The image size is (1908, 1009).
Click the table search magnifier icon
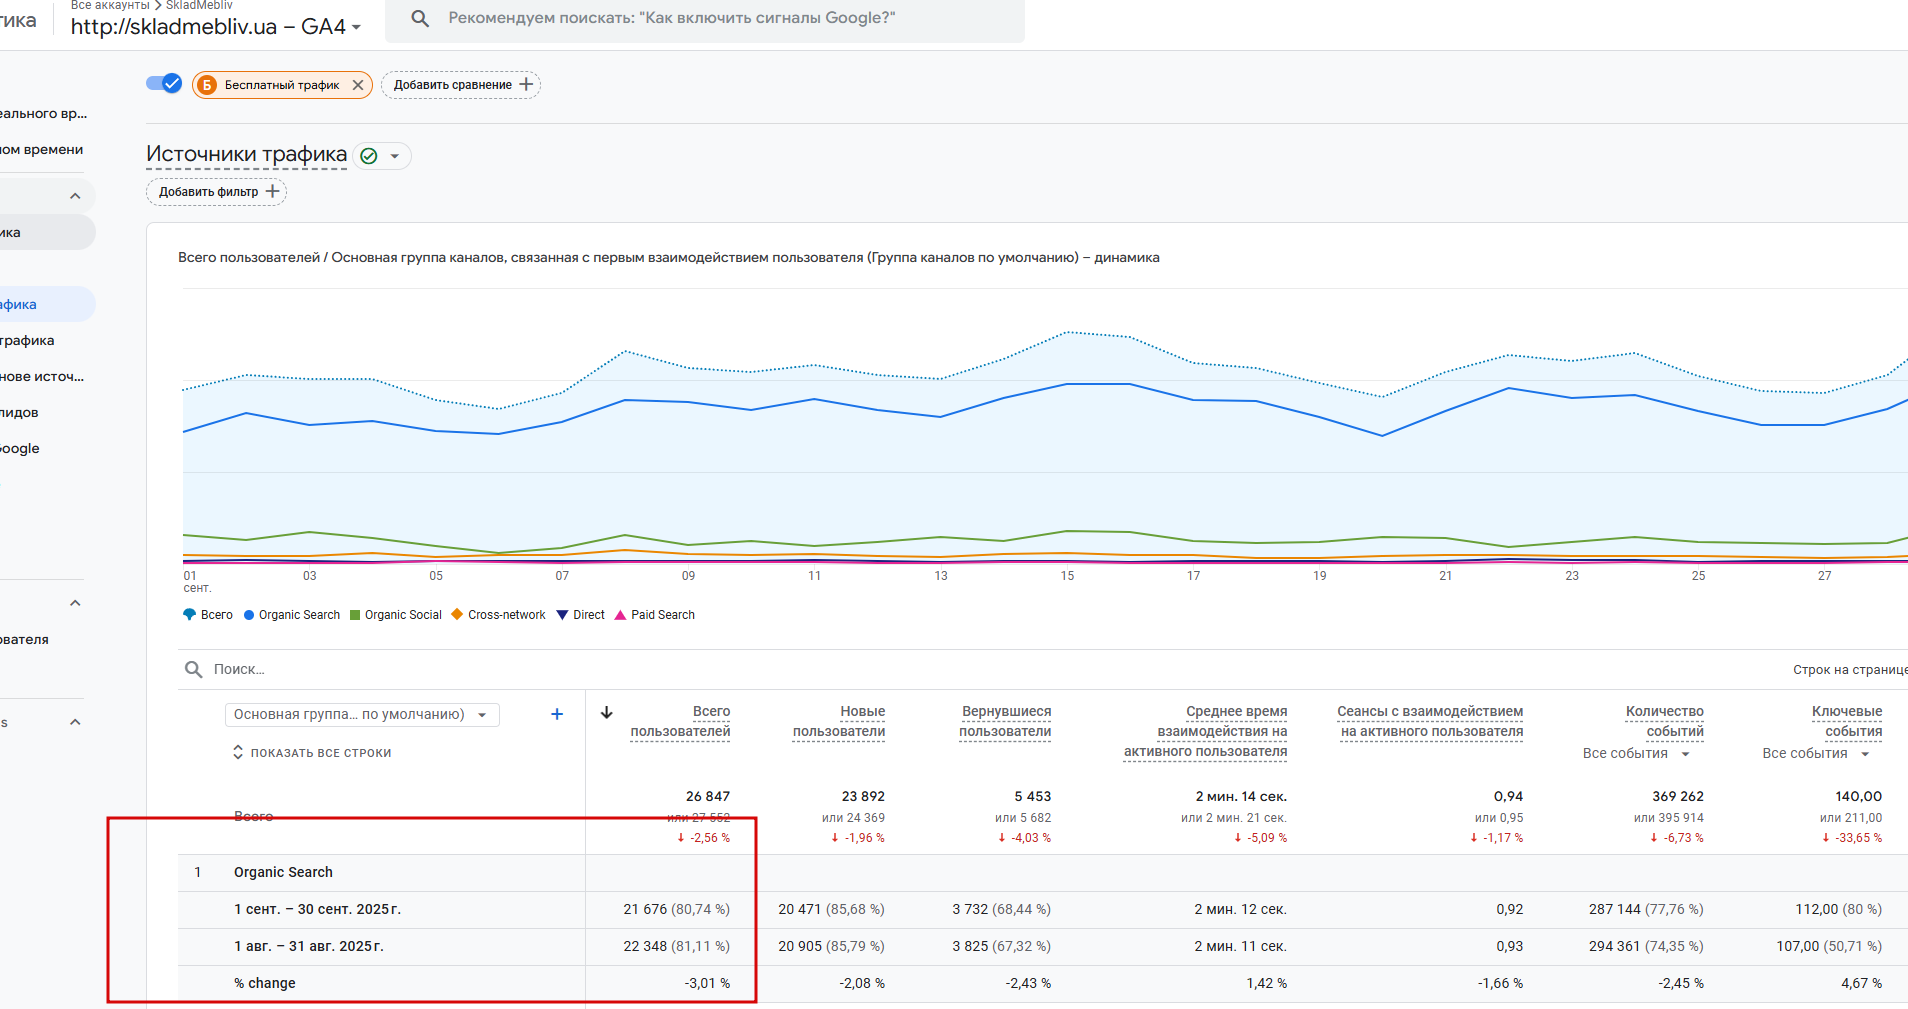pos(193,669)
